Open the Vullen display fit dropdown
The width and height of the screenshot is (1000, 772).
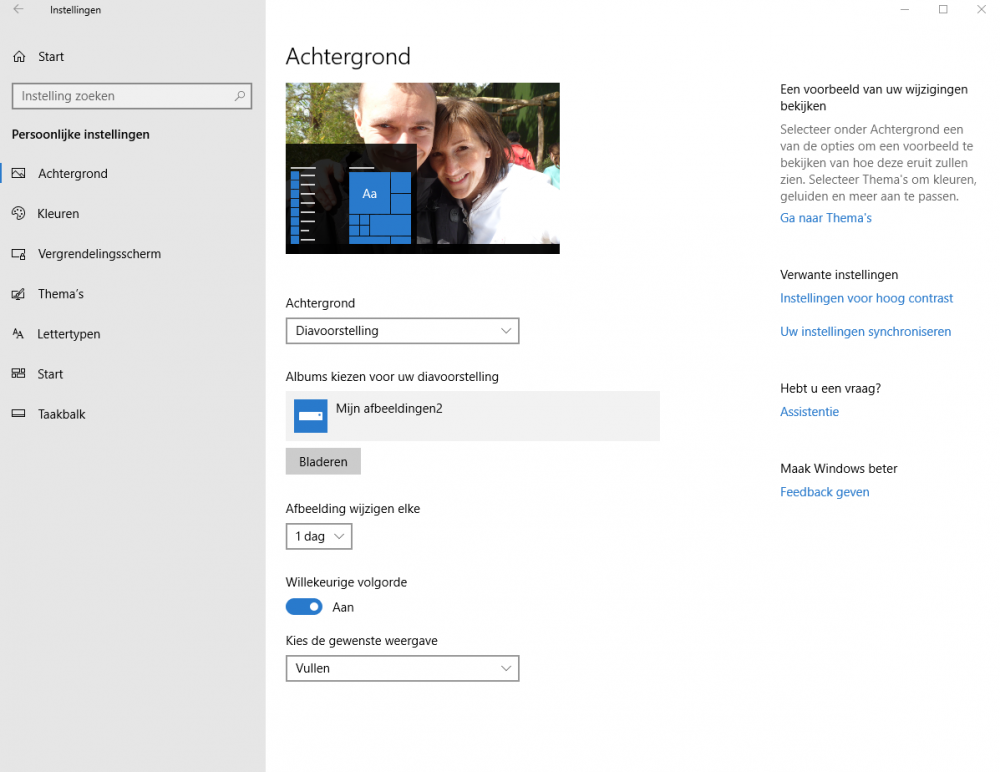coord(402,668)
